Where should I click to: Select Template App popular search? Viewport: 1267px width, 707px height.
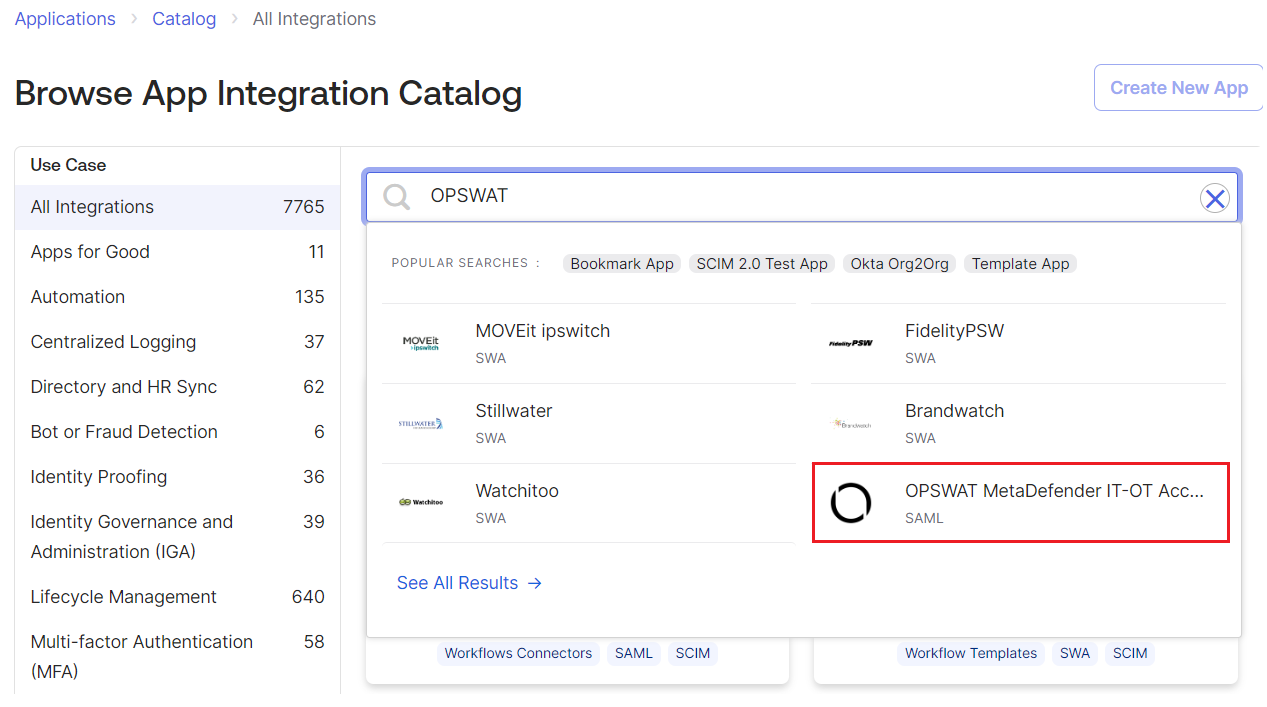tap(1020, 264)
